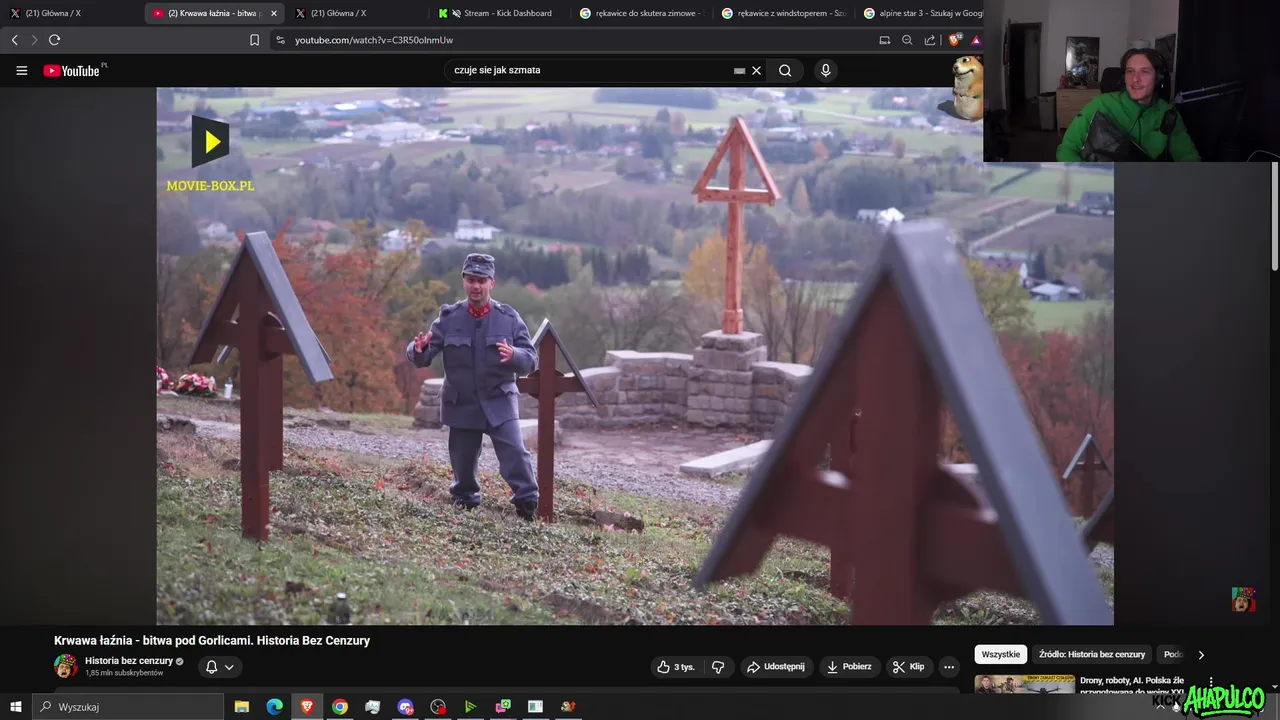Run the search with the magnifier button
This screenshot has width=1280, height=720.
(785, 70)
